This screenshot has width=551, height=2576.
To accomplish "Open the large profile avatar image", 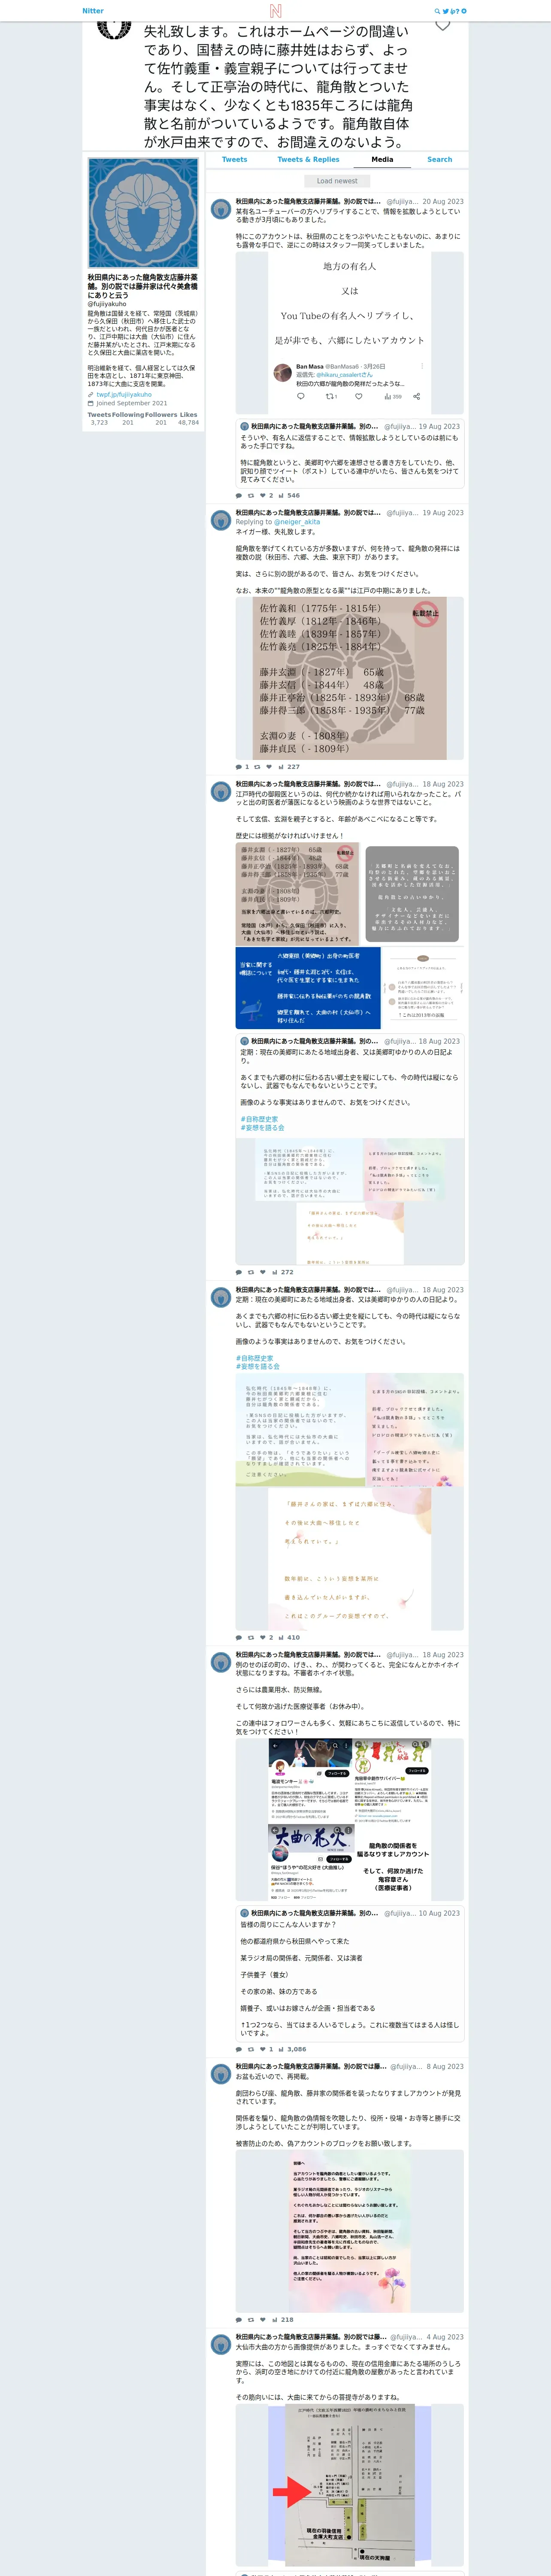I will [143, 212].
